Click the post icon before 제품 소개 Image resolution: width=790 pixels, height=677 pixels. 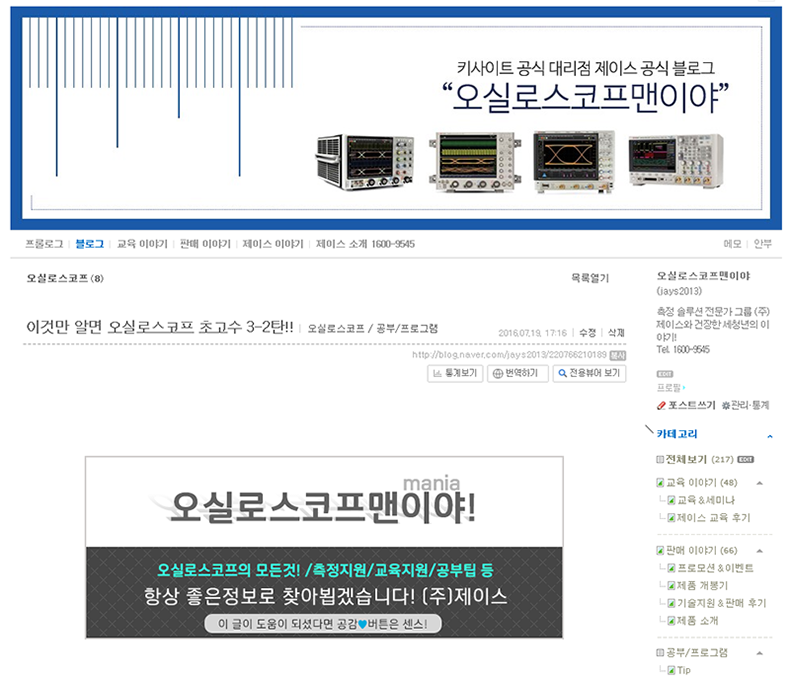671,621
